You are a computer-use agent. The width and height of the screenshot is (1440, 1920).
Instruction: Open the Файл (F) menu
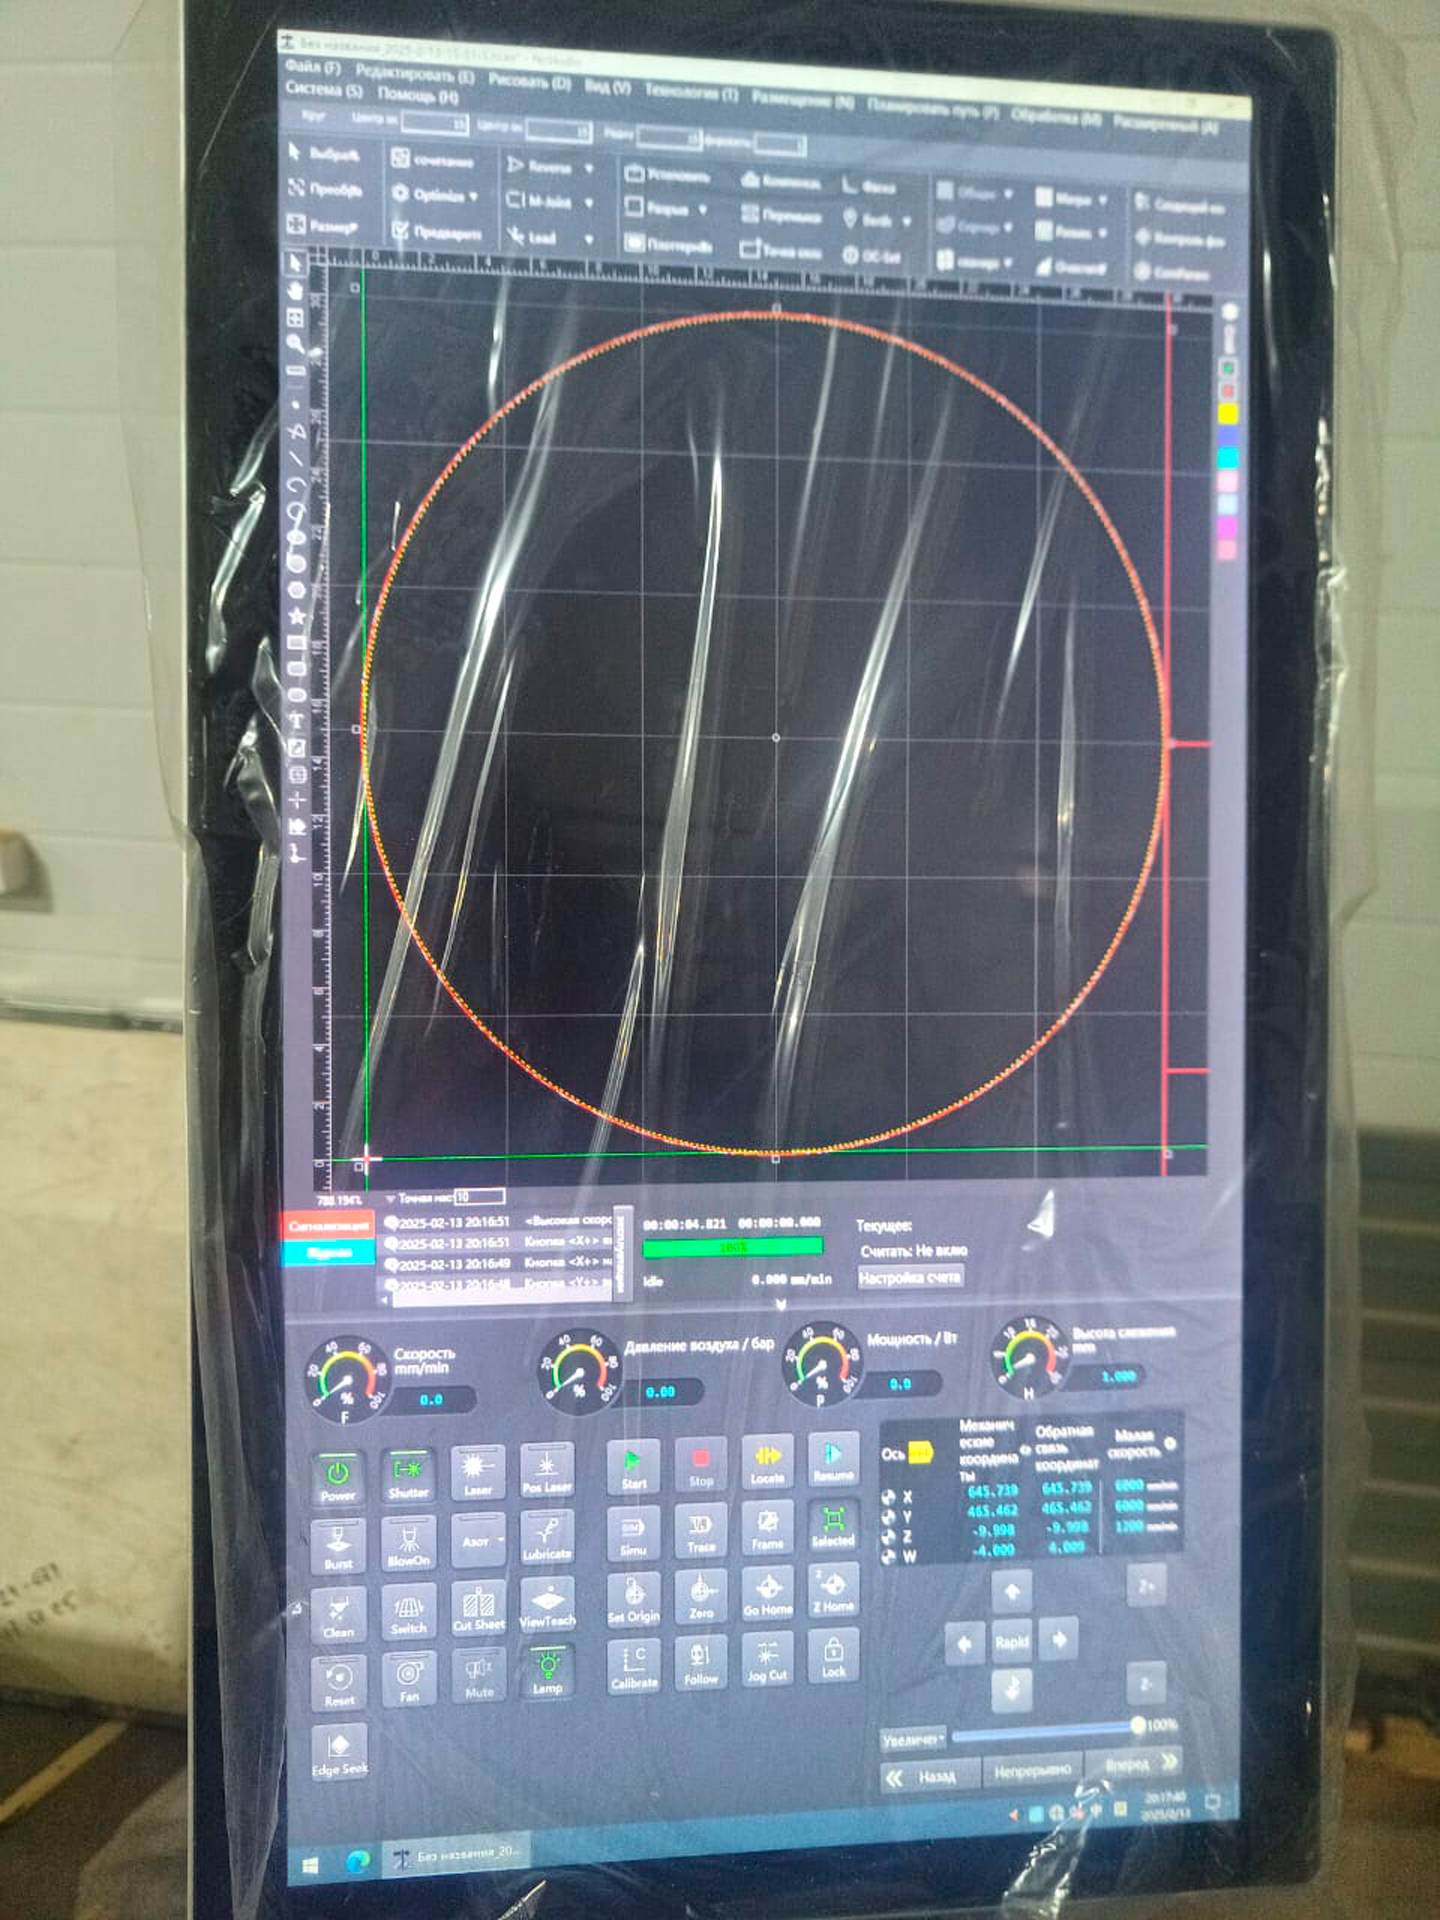click(x=312, y=67)
